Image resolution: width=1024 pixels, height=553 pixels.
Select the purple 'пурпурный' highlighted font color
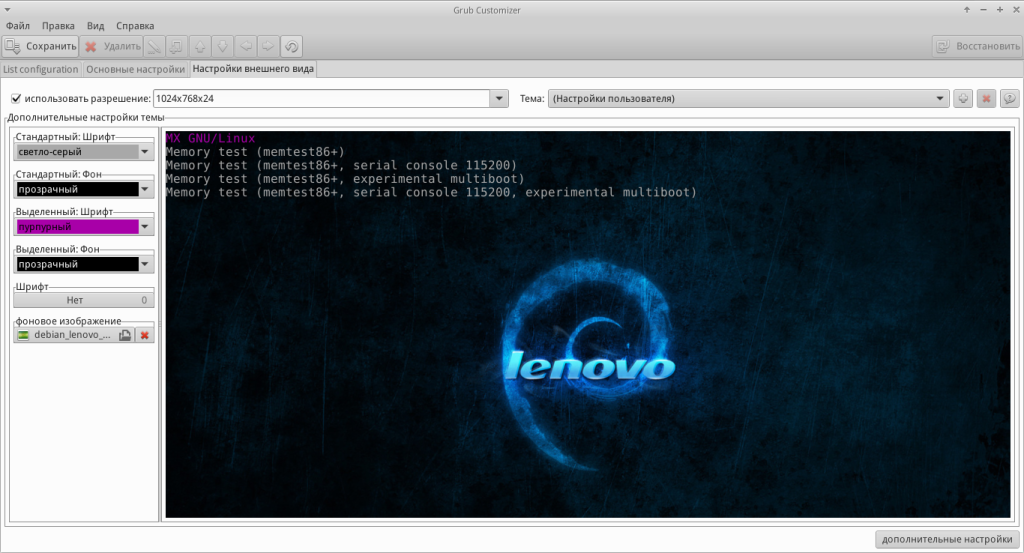pyautogui.click(x=77, y=227)
